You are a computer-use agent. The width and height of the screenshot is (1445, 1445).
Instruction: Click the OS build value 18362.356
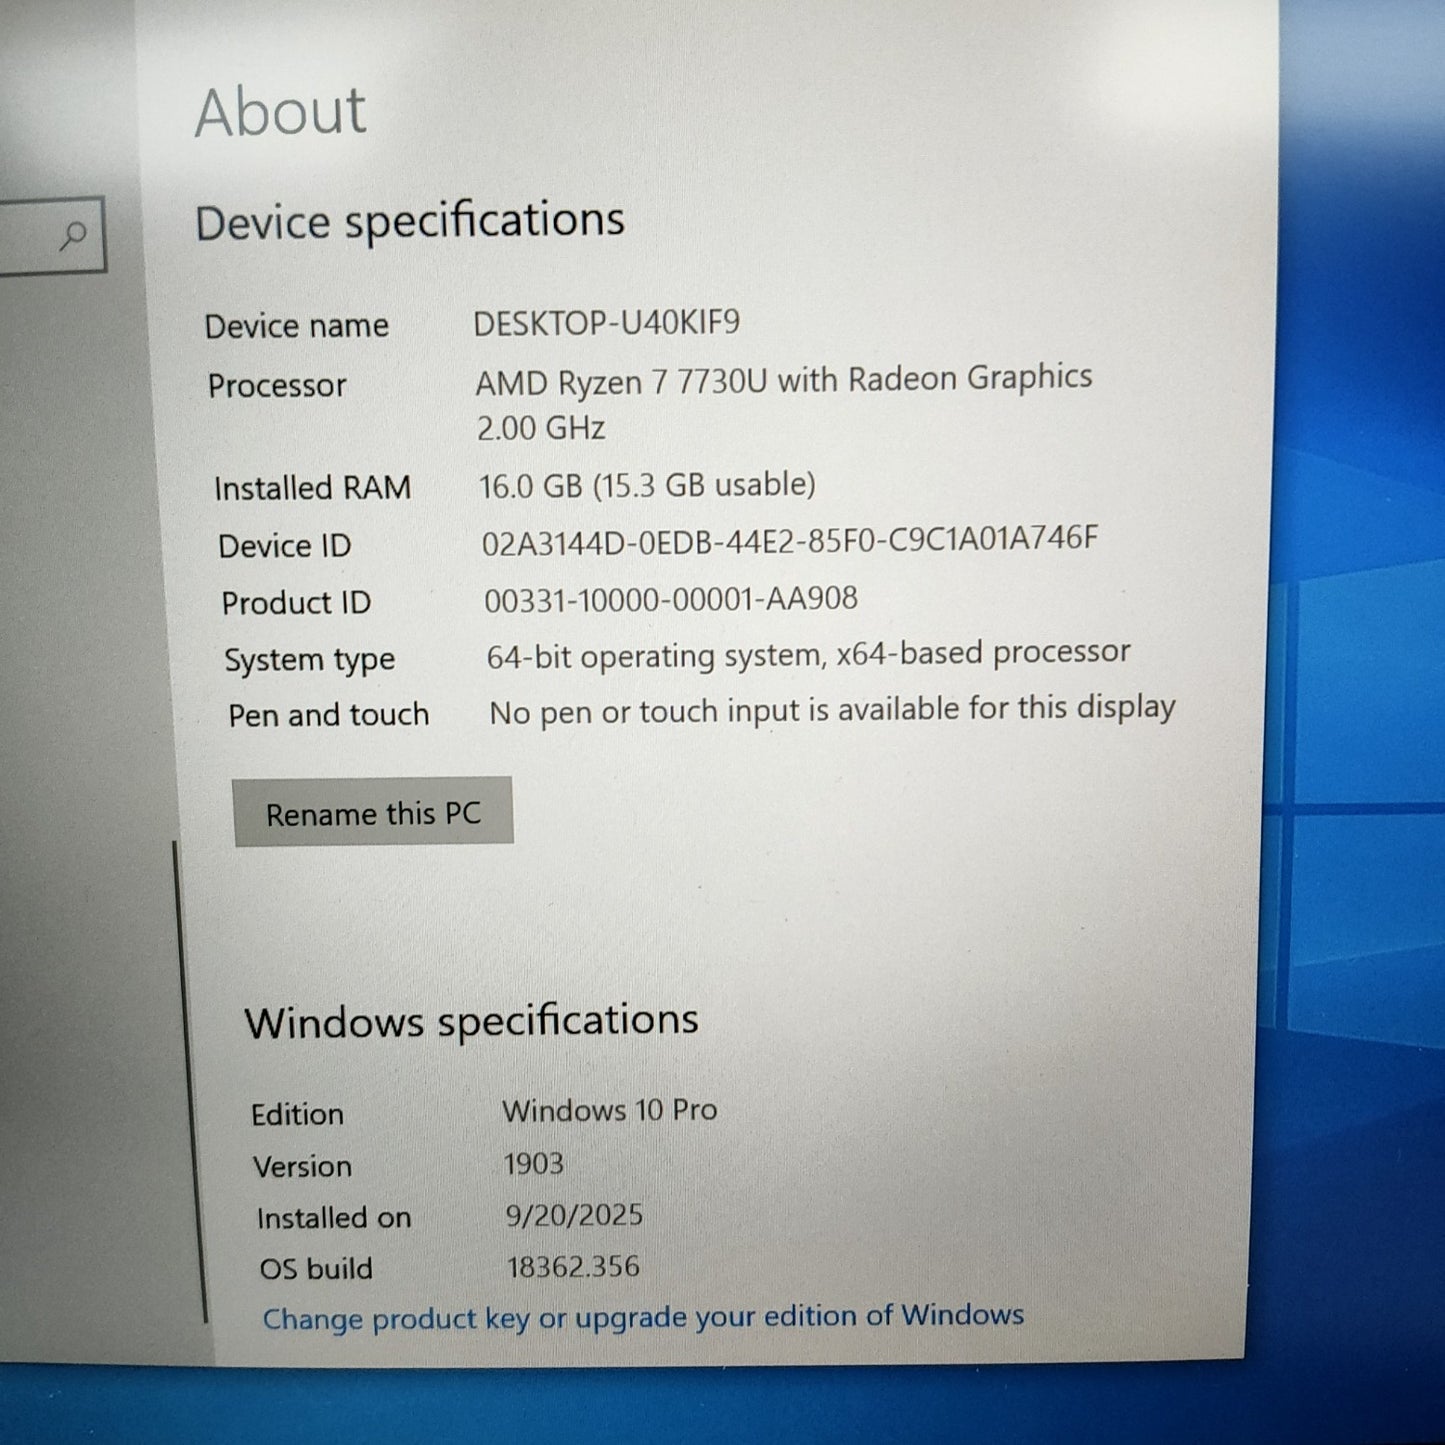pyautogui.click(x=573, y=1267)
